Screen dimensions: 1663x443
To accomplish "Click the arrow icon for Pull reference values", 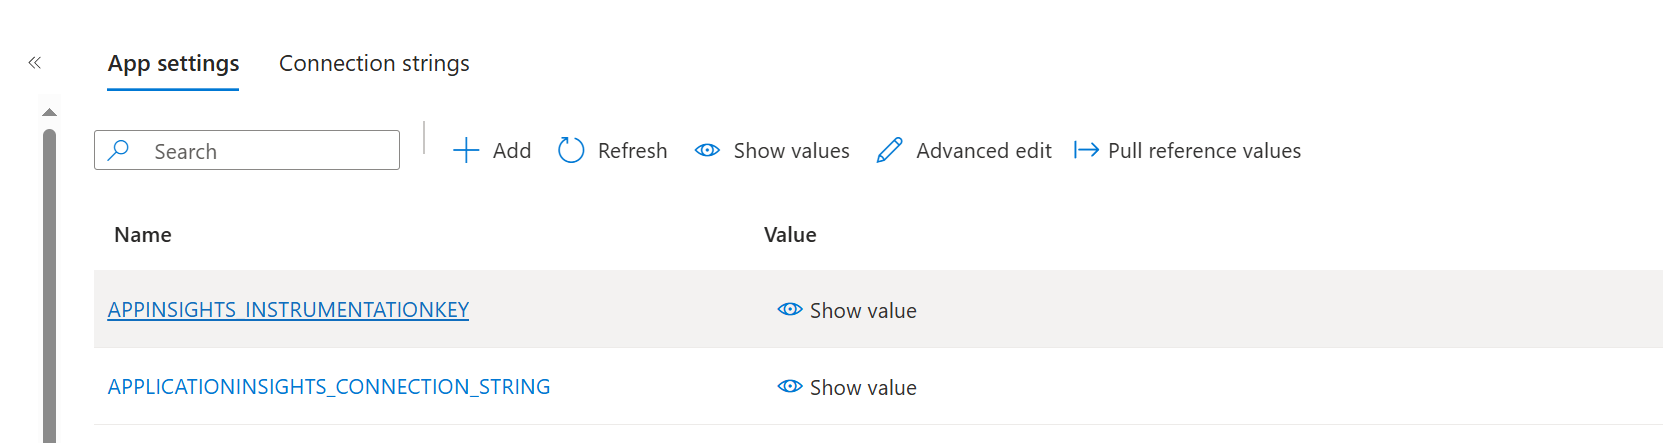I will pyautogui.click(x=1086, y=151).
